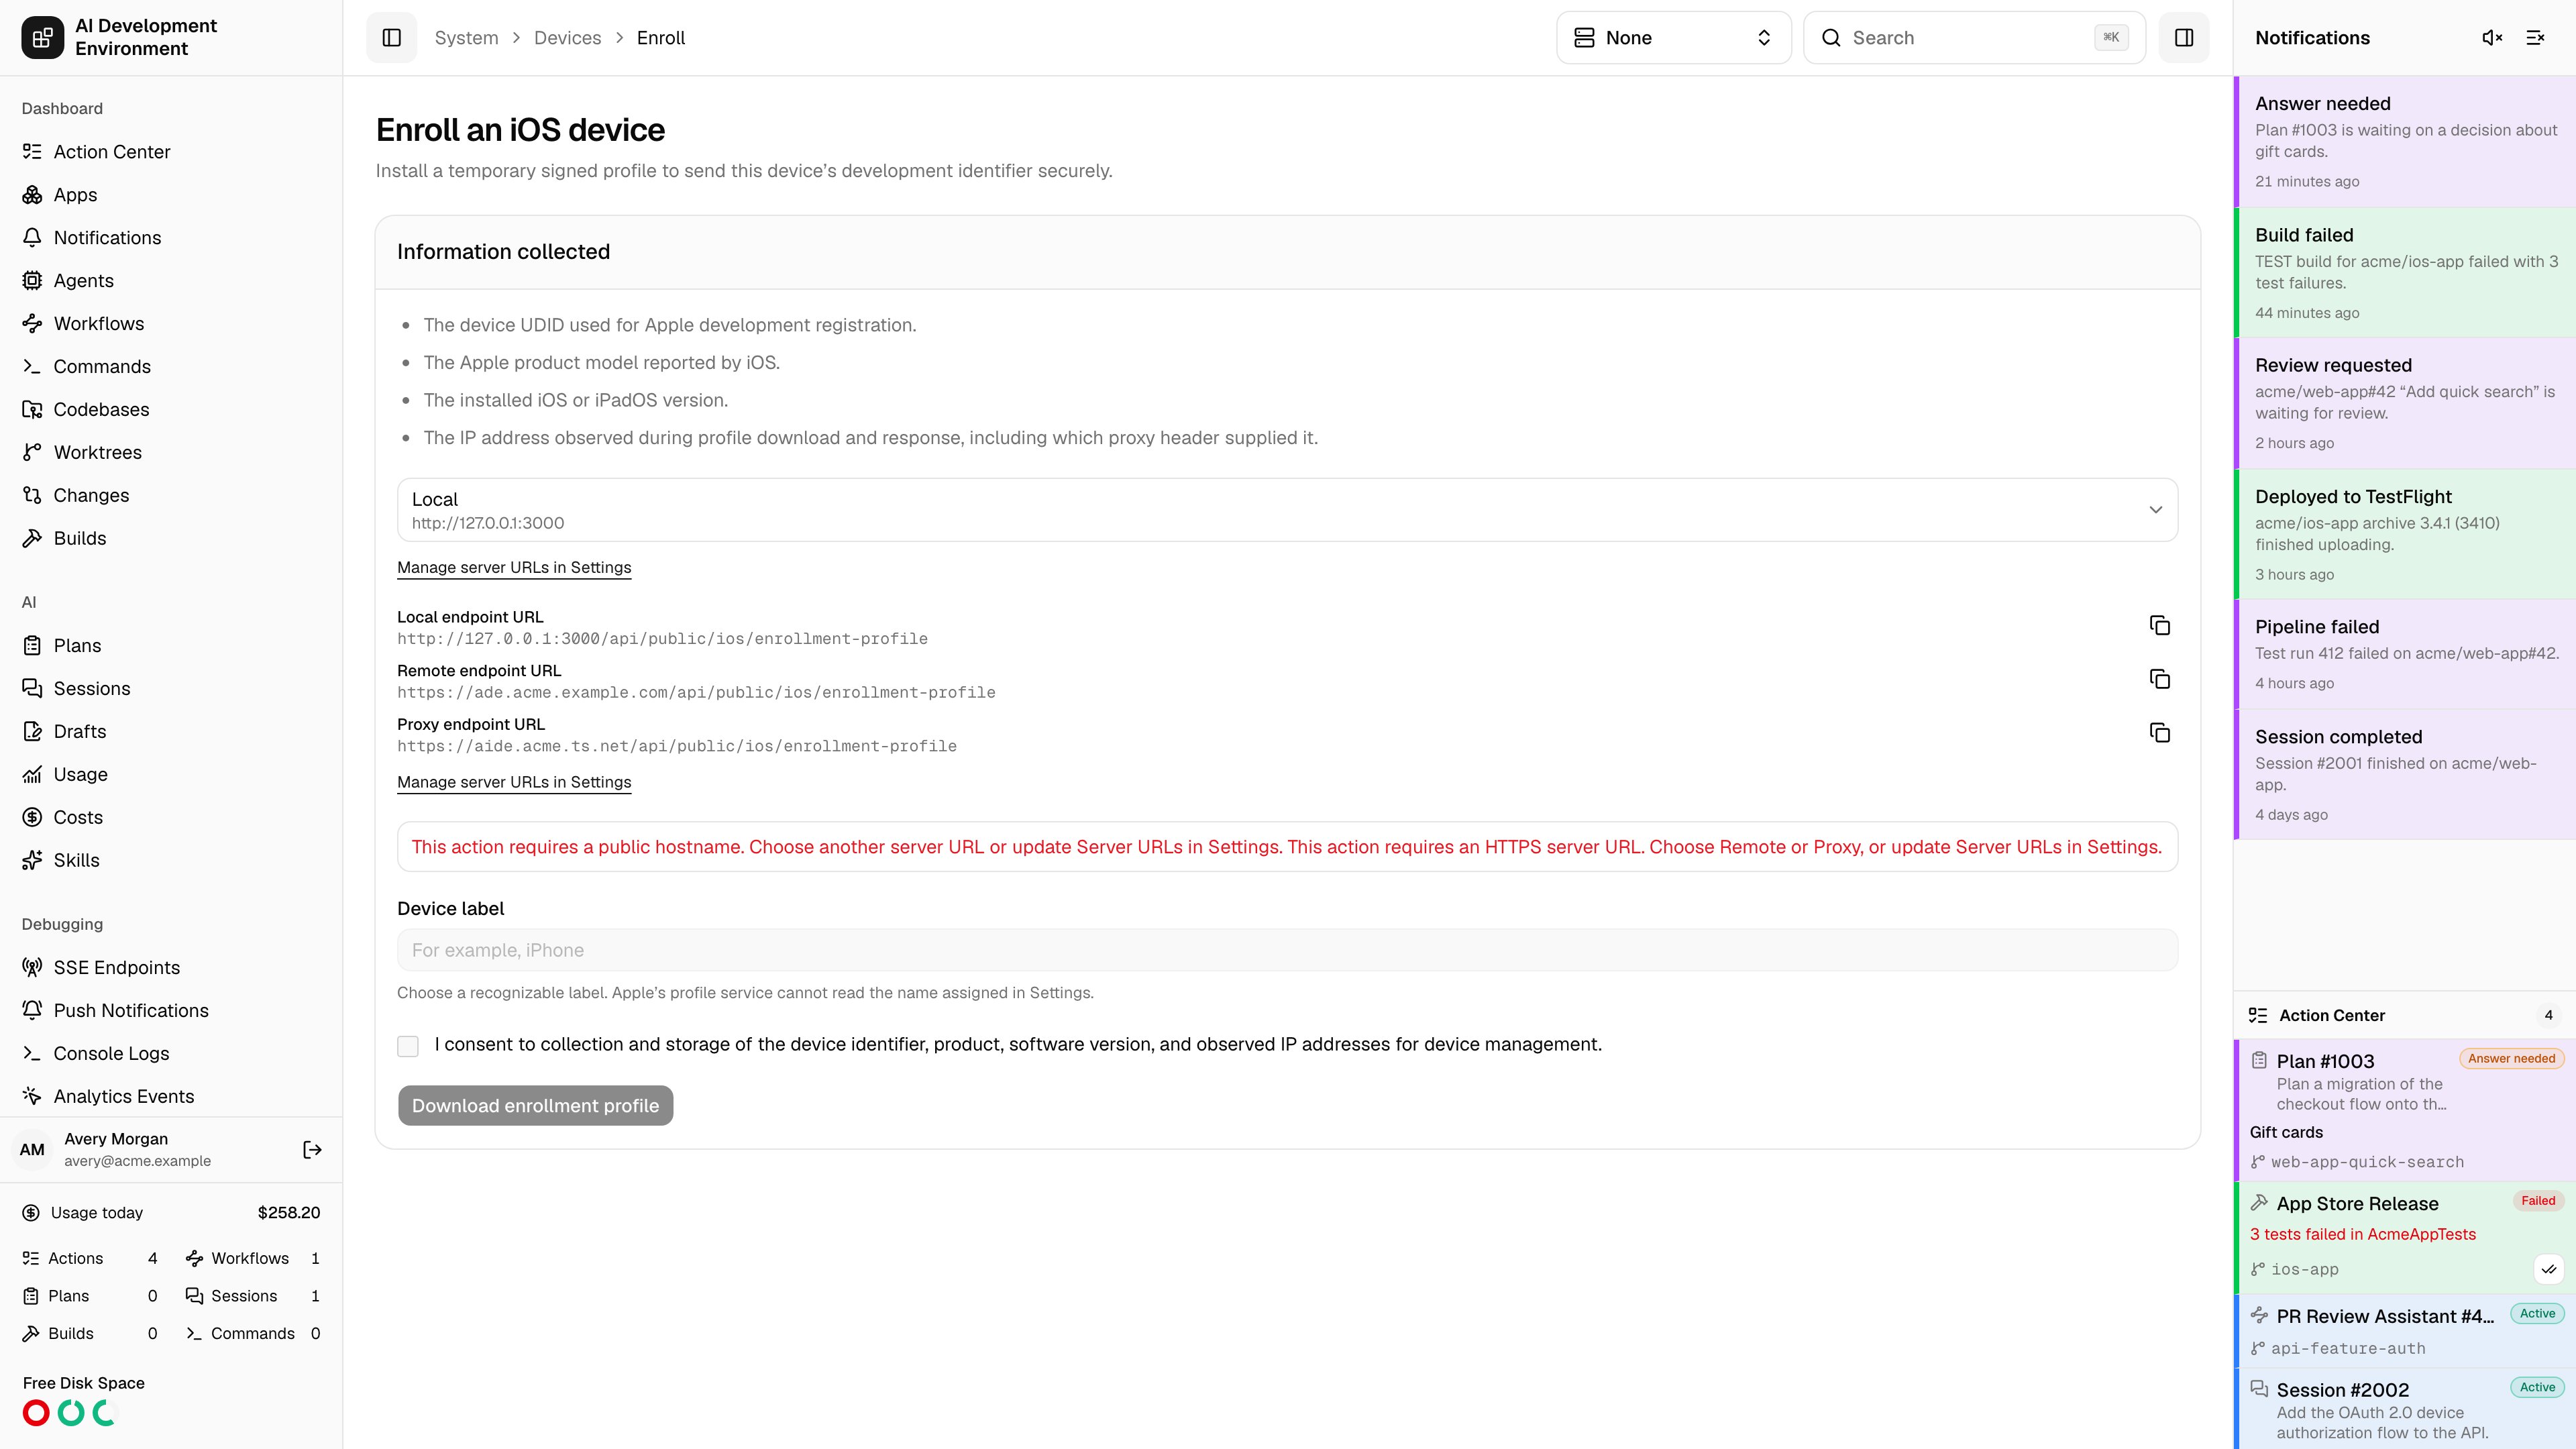Viewport: 2576px width, 1449px height.
Task: Open PR Review Assistant action item
Action: coord(2405,1331)
